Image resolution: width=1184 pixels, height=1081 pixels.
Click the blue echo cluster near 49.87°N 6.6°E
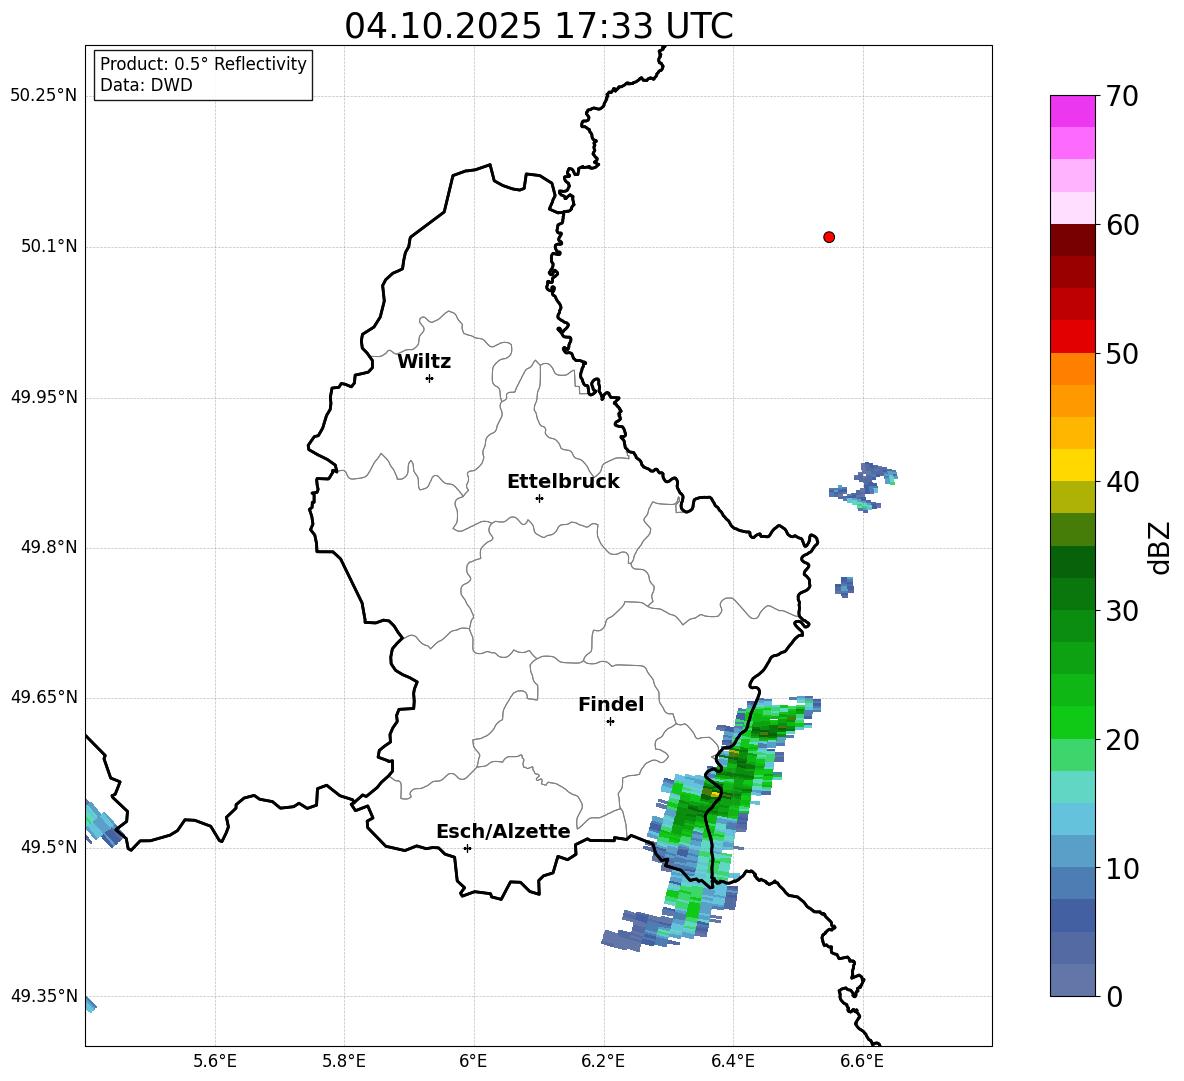click(x=865, y=487)
